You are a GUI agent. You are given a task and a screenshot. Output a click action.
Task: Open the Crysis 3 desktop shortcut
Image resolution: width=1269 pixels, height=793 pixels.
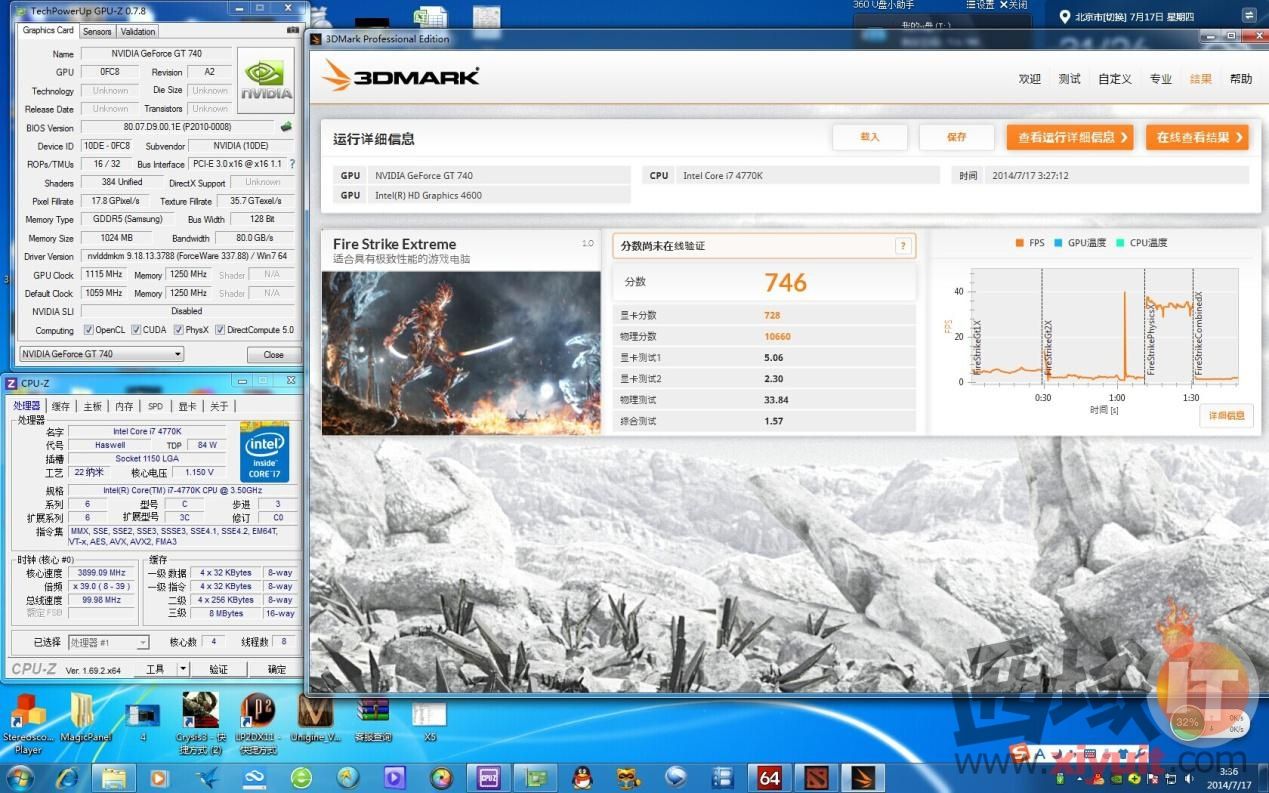coord(201,721)
